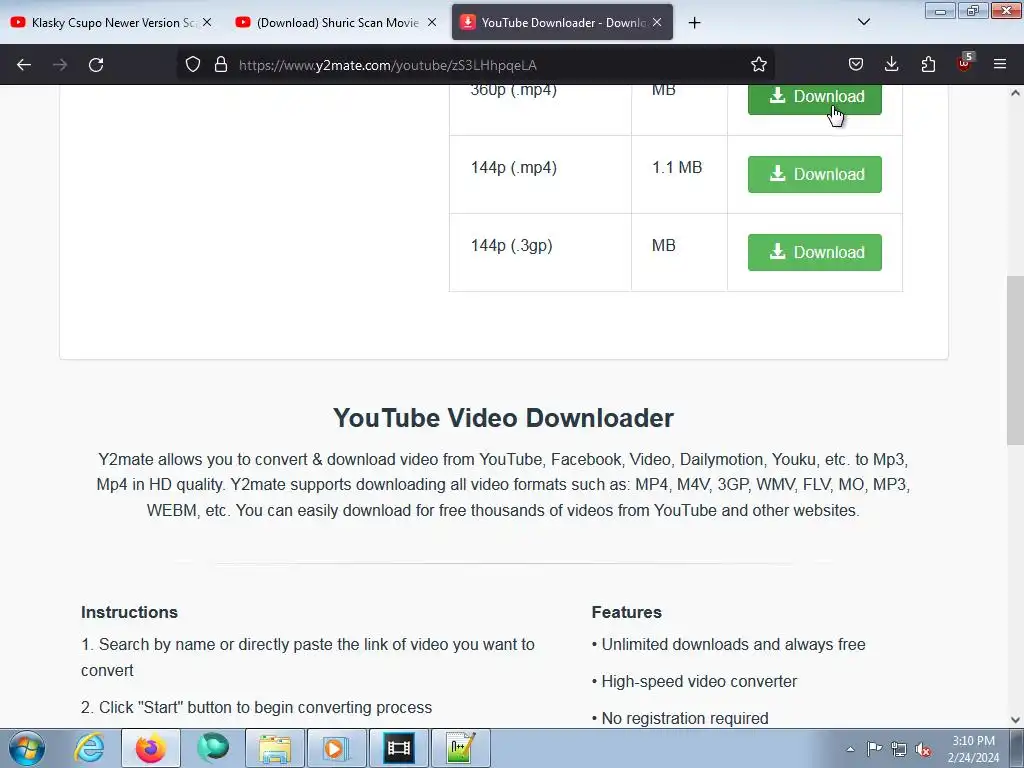
Task: Launch Internet Explorer from taskbar
Action: [x=89, y=748]
